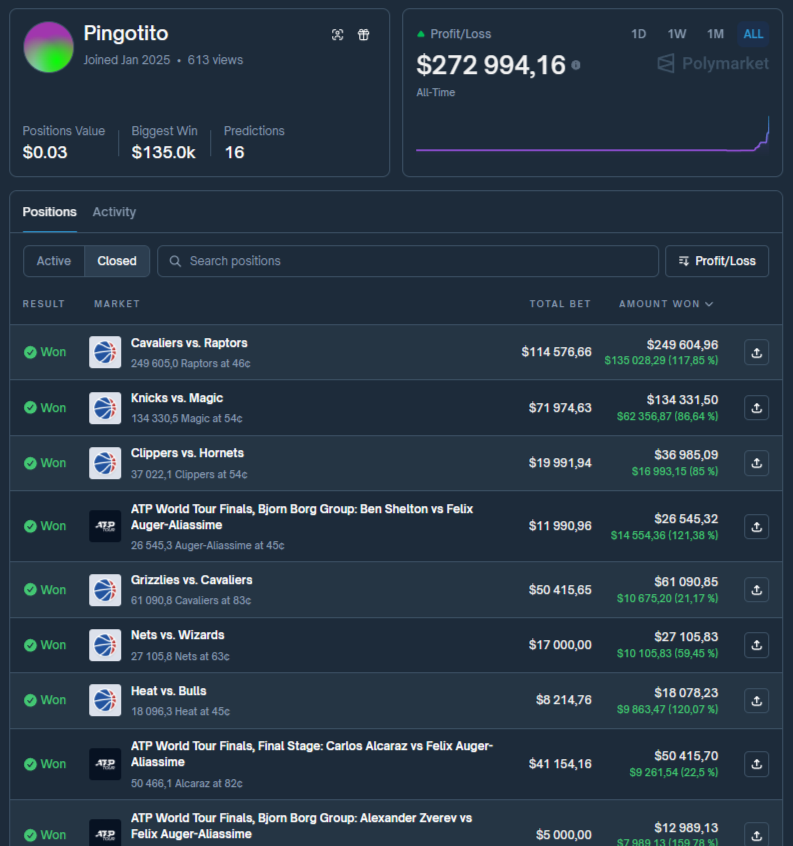
Task: Click the info icon beside $272 994,16
Action: point(576,65)
